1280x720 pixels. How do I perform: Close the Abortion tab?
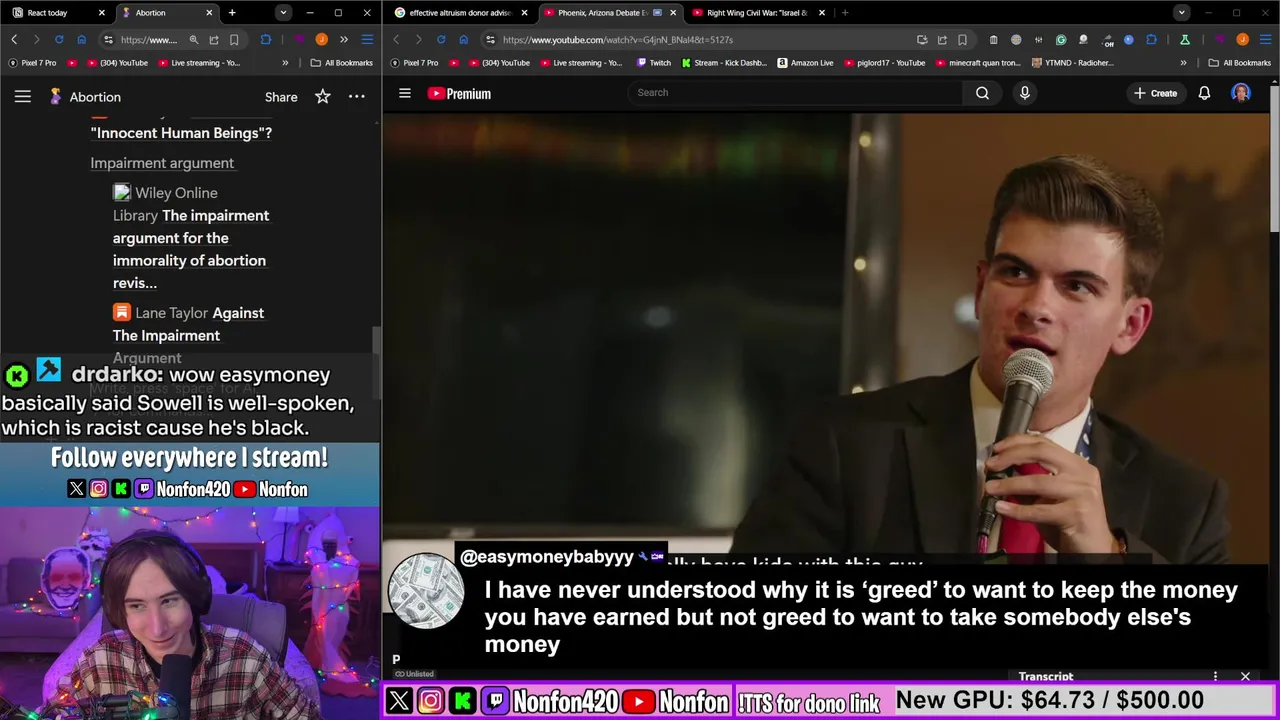[209, 13]
